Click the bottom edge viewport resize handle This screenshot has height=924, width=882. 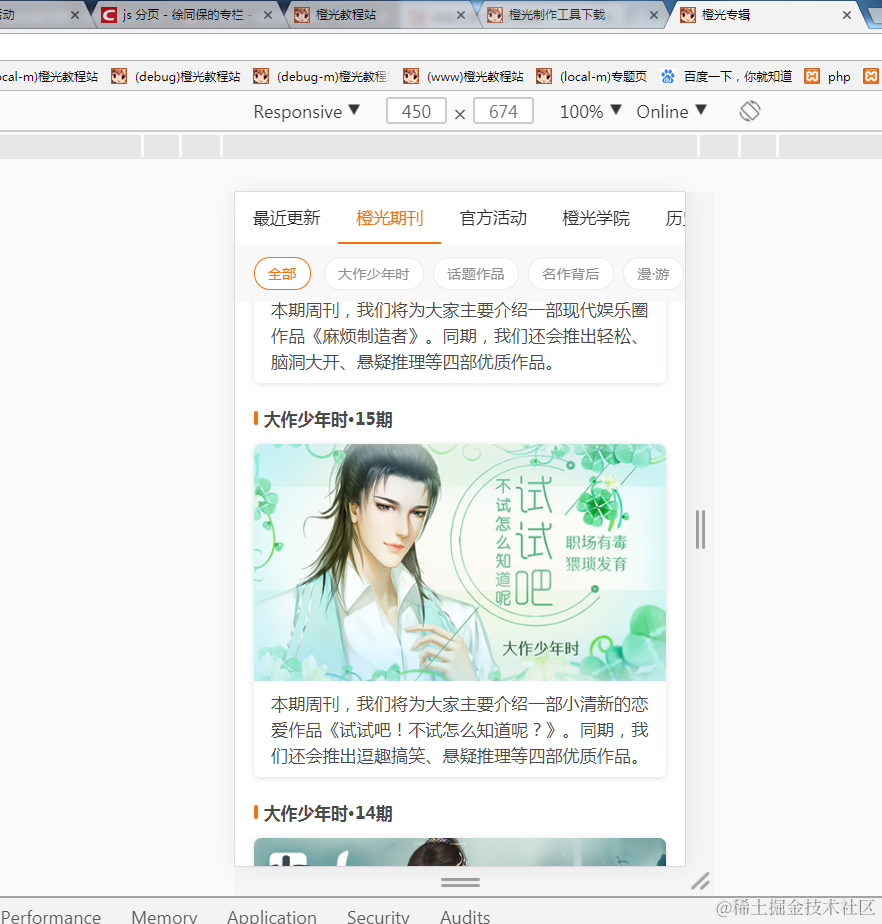460,882
